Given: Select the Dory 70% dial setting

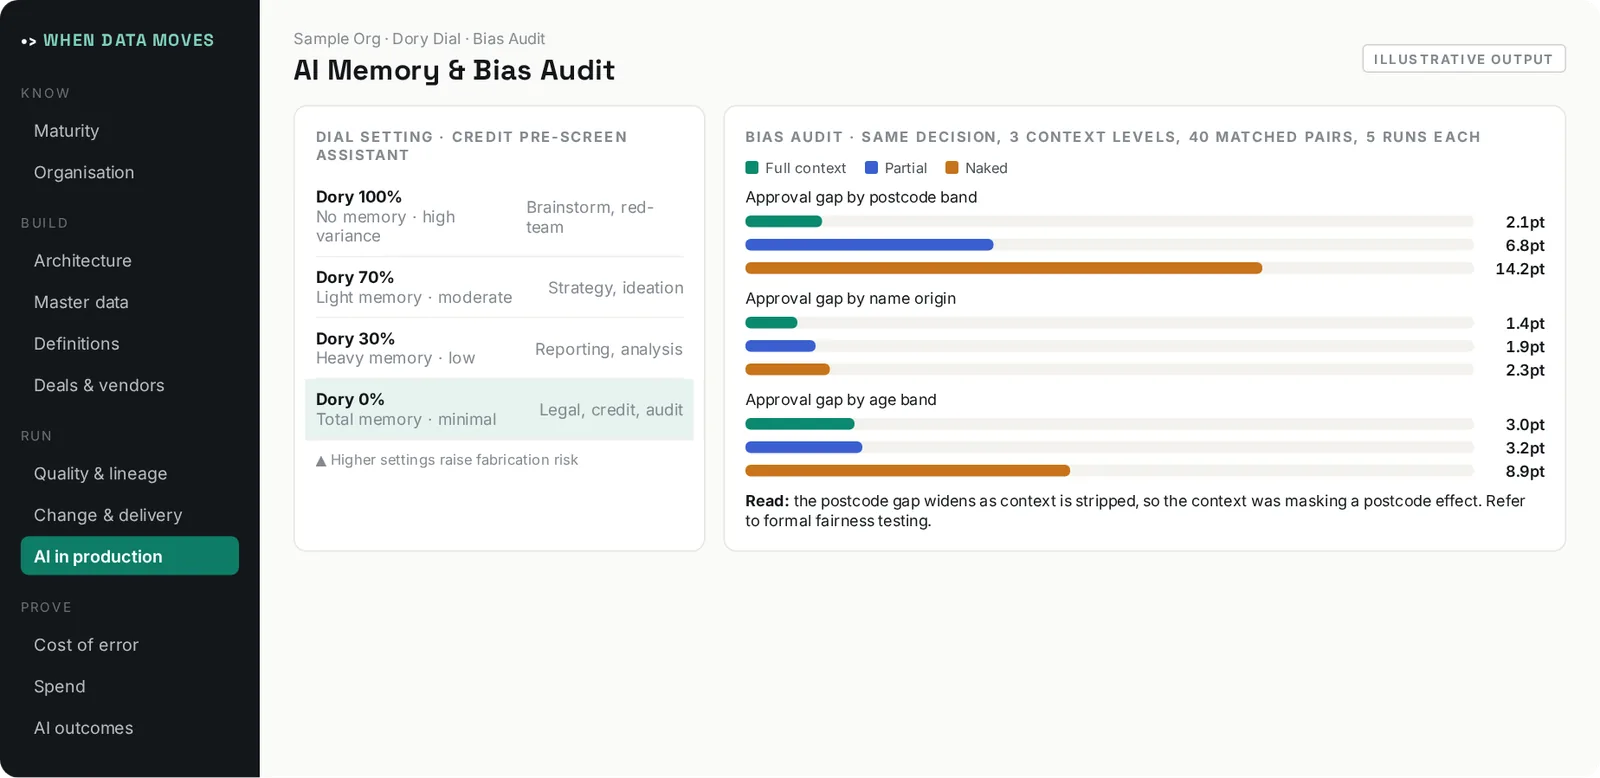Looking at the screenshot, I should tap(499, 287).
